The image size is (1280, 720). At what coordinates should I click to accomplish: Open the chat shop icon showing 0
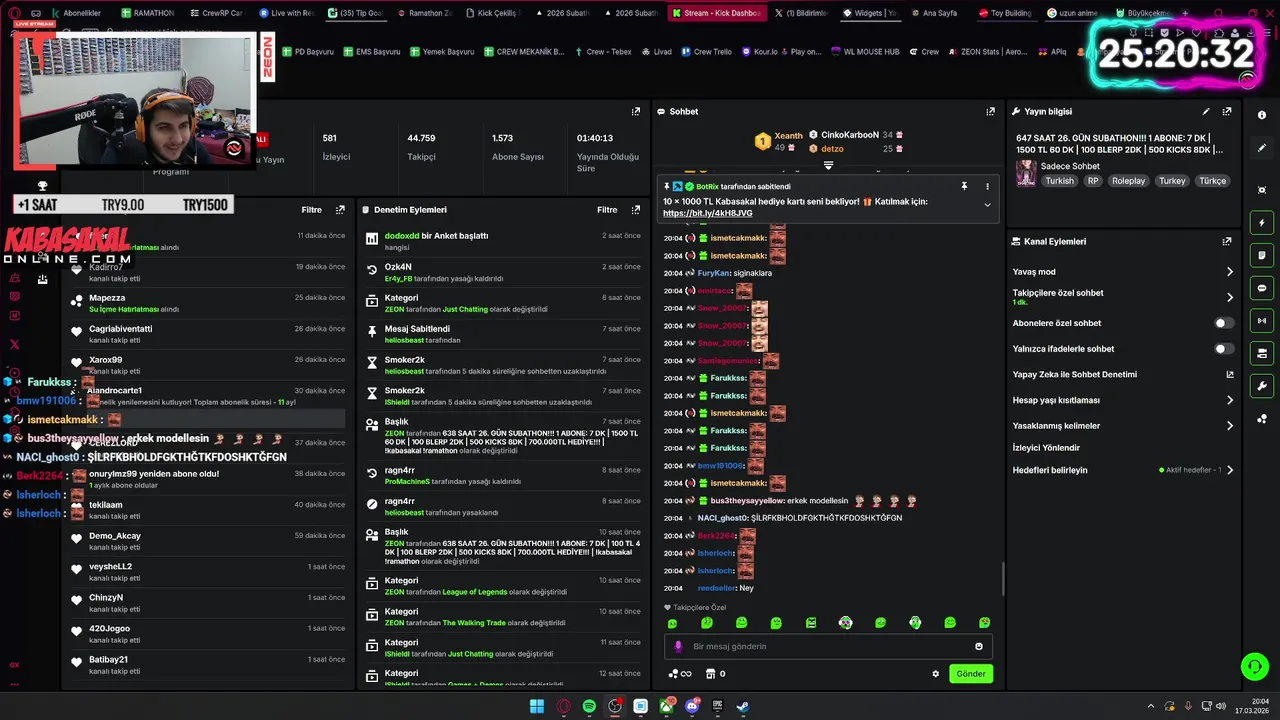click(x=715, y=674)
